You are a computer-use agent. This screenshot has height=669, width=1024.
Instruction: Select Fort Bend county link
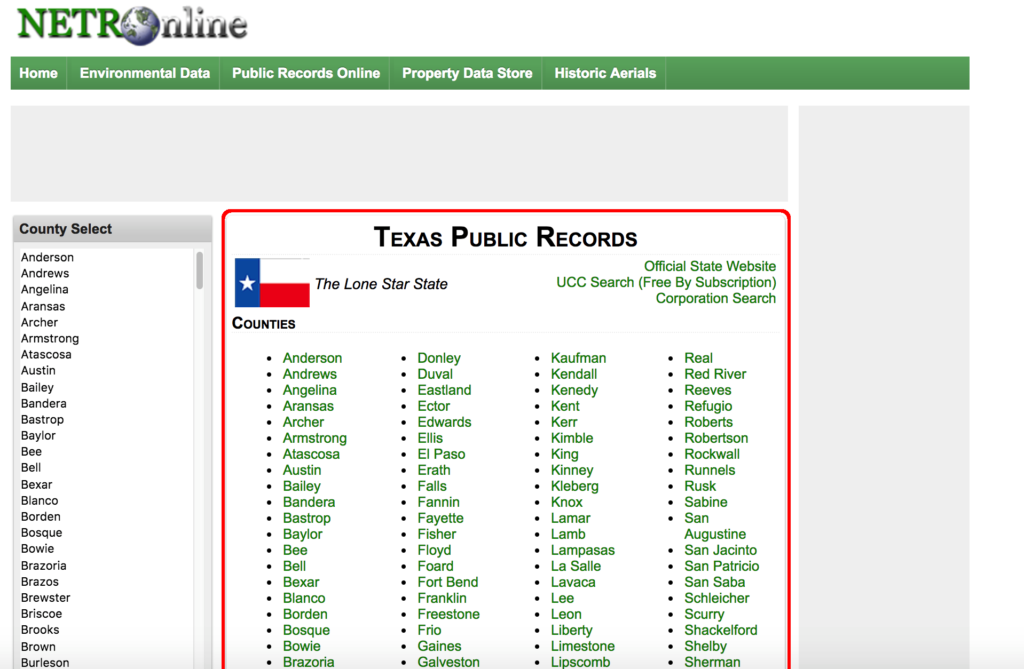[447, 582]
